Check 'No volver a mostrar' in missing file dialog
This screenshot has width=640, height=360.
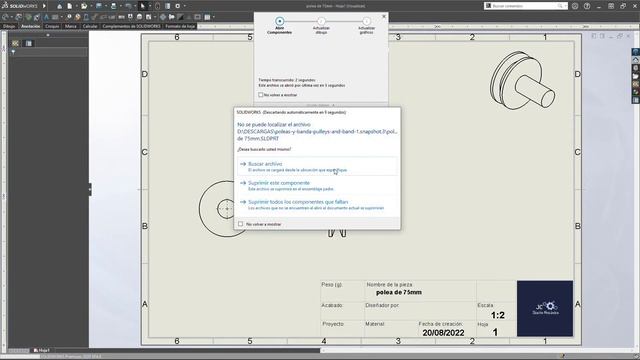(x=240, y=224)
